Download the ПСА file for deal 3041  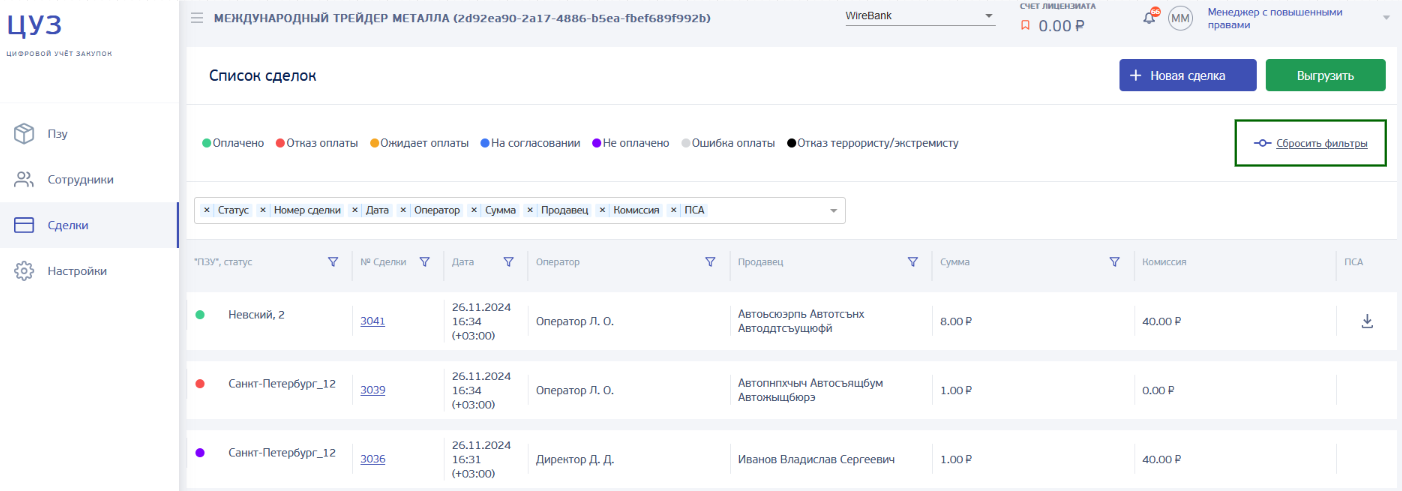(x=1367, y=321)
